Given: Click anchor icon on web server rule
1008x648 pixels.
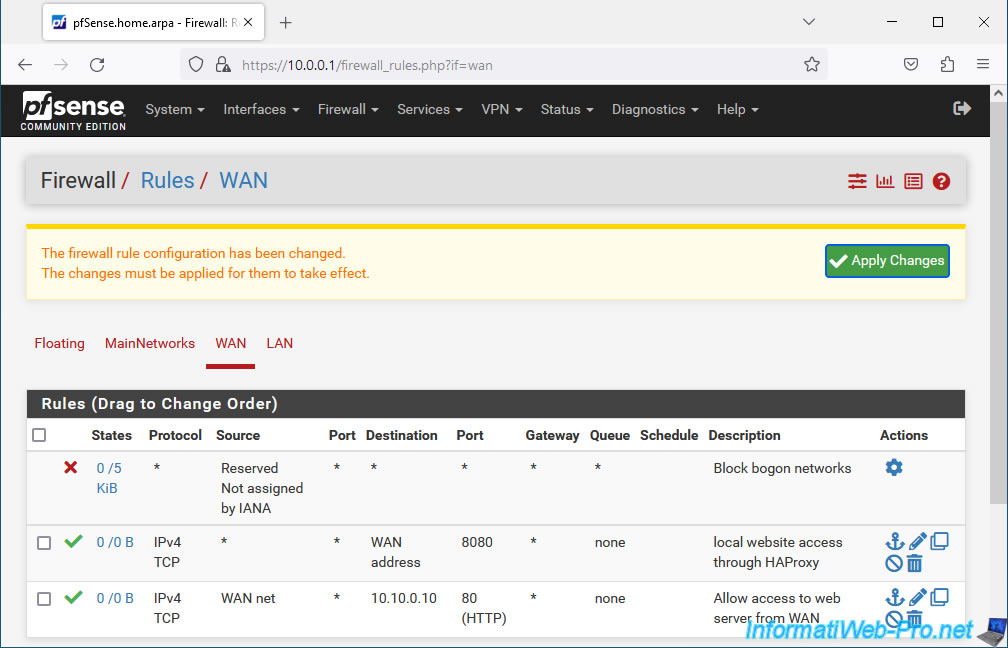Looking at the screenshot, I should pyautogui.click(x=895, y=597).
